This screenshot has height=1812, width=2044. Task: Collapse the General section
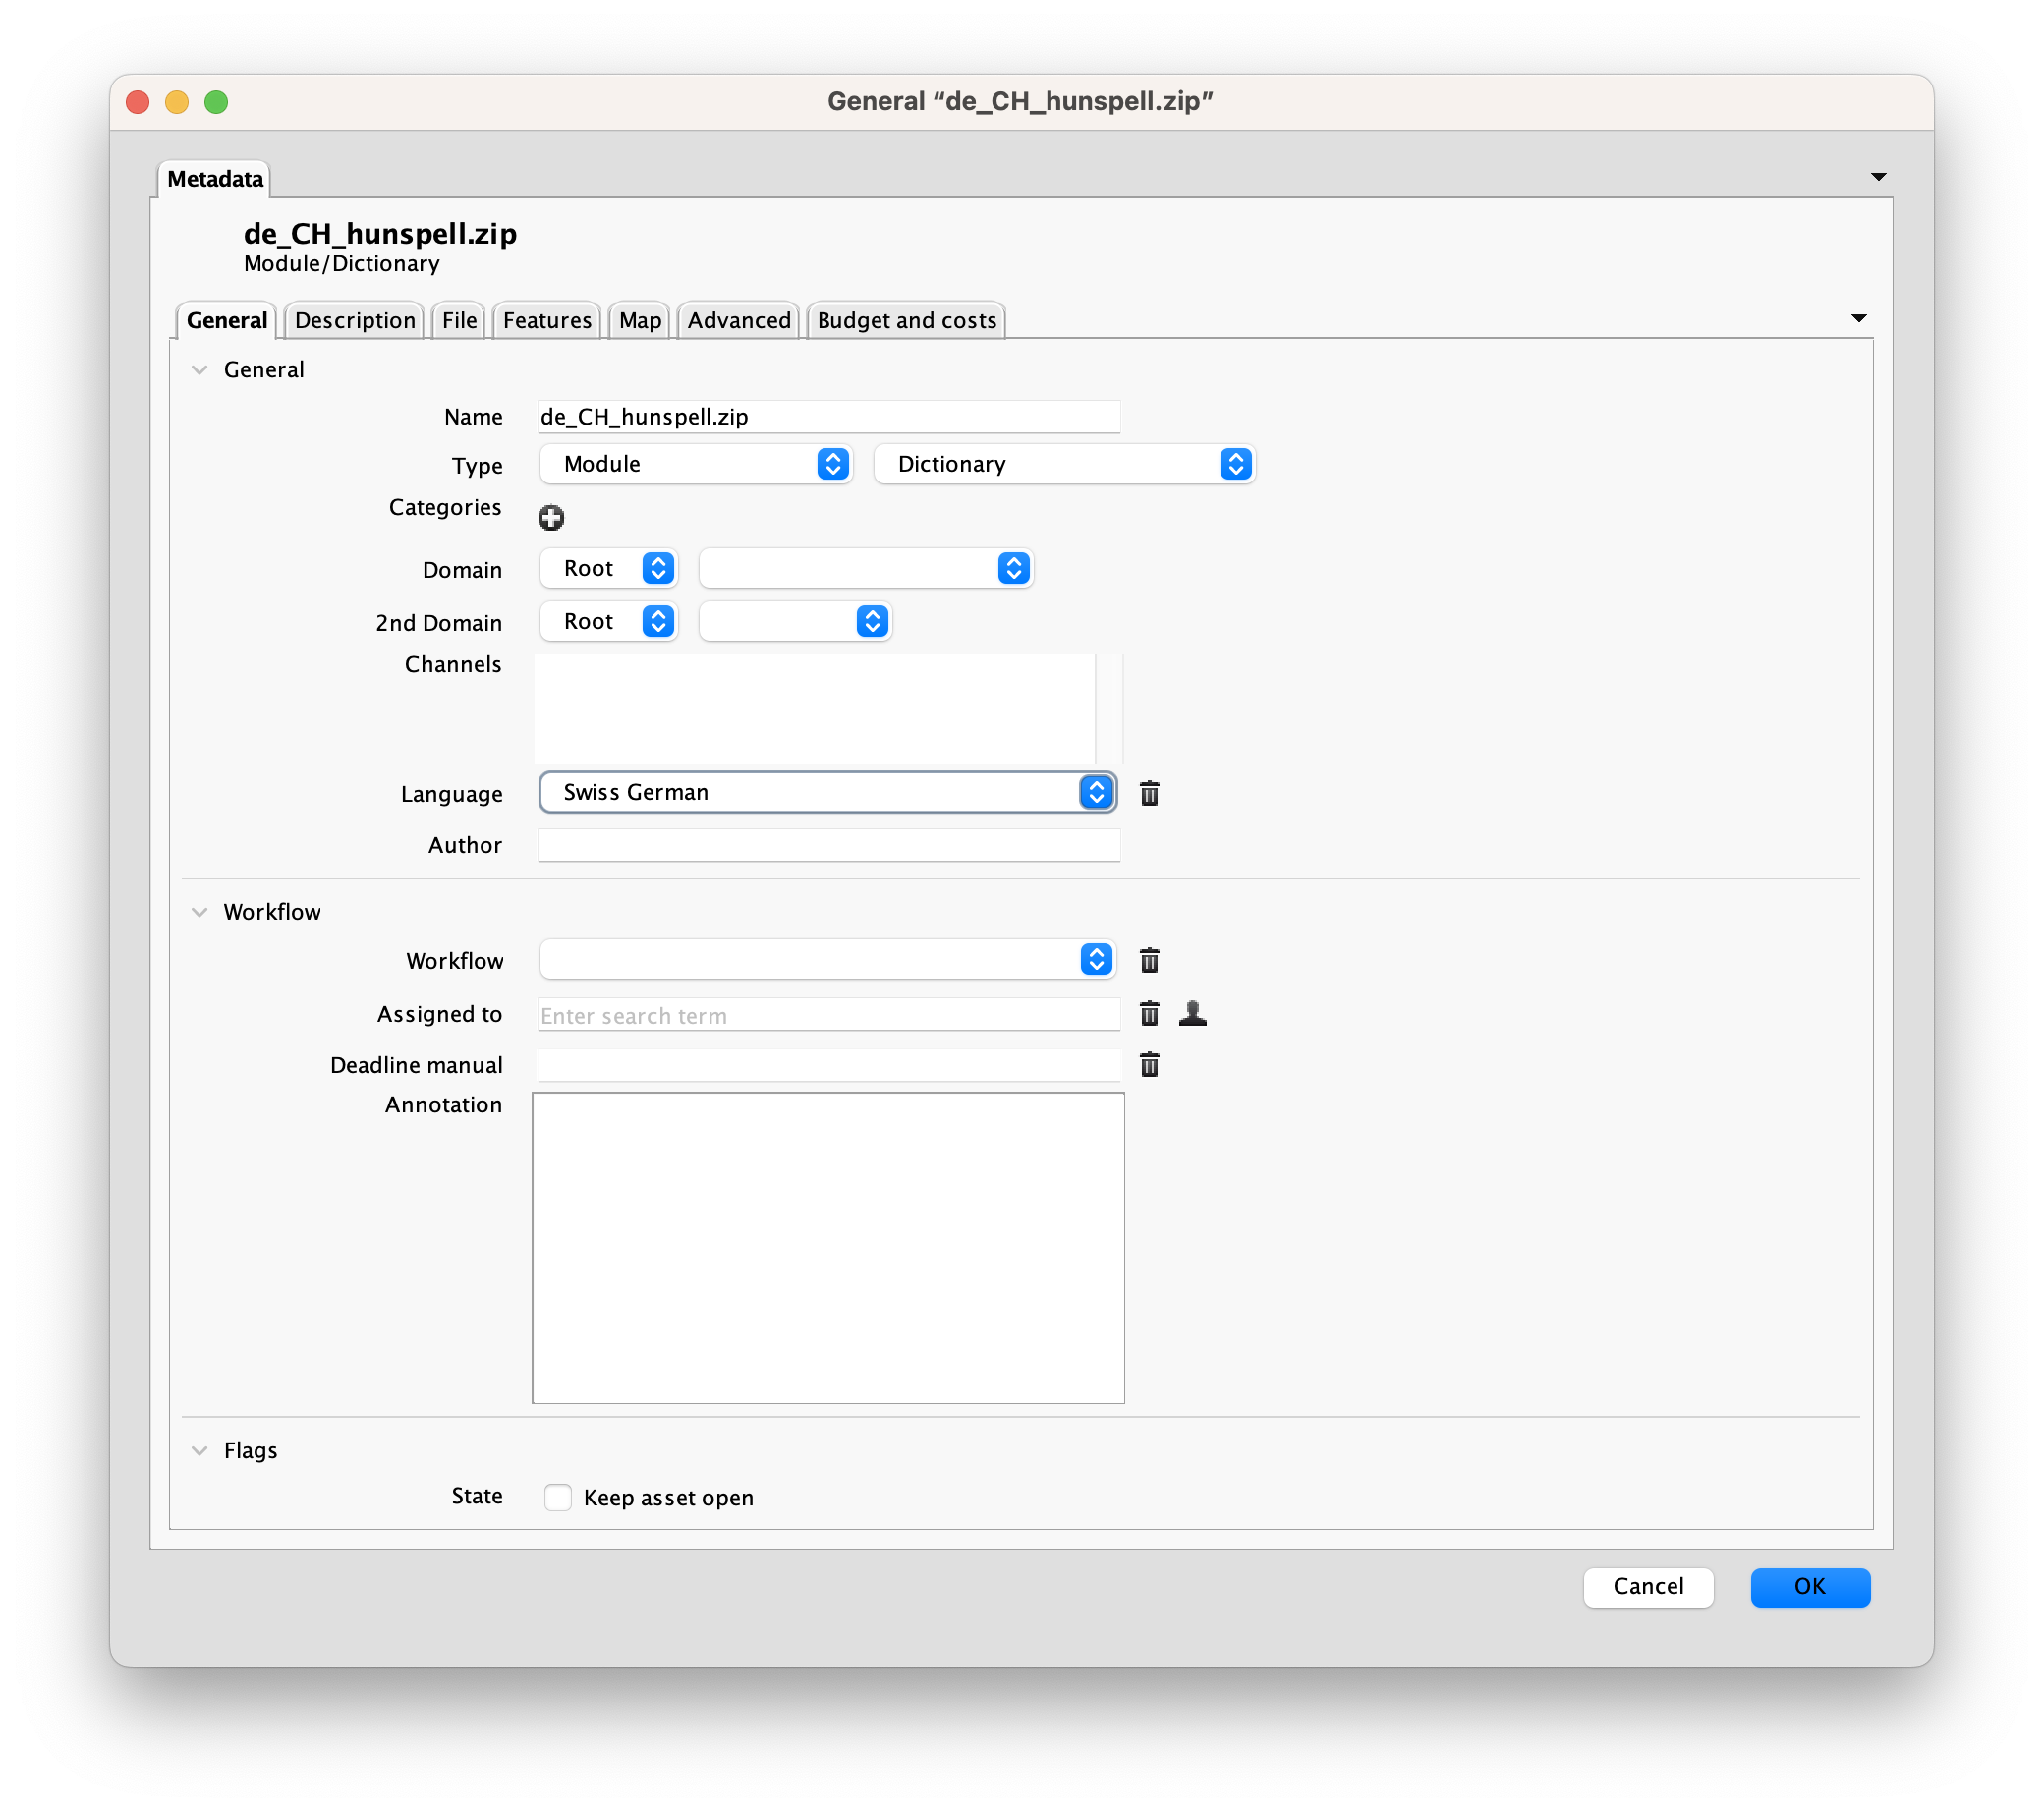[x=200, y=370]
